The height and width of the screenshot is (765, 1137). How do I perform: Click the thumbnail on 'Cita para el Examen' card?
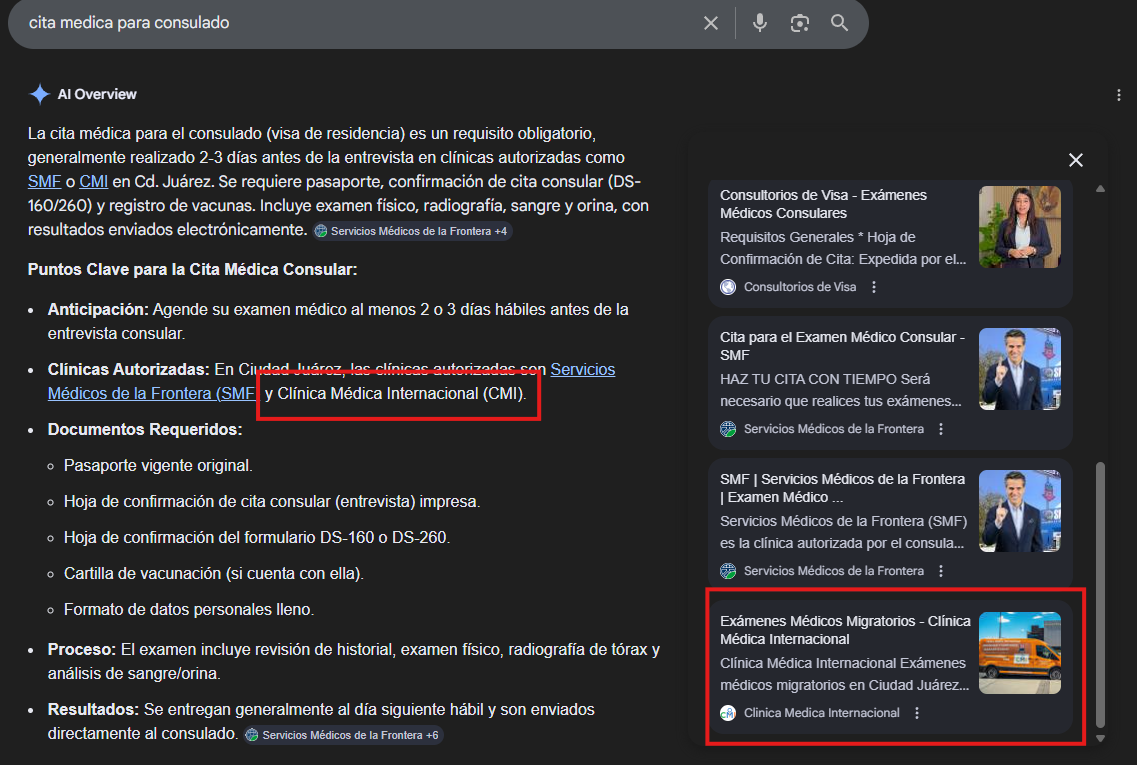click(x=1020, y=369)
